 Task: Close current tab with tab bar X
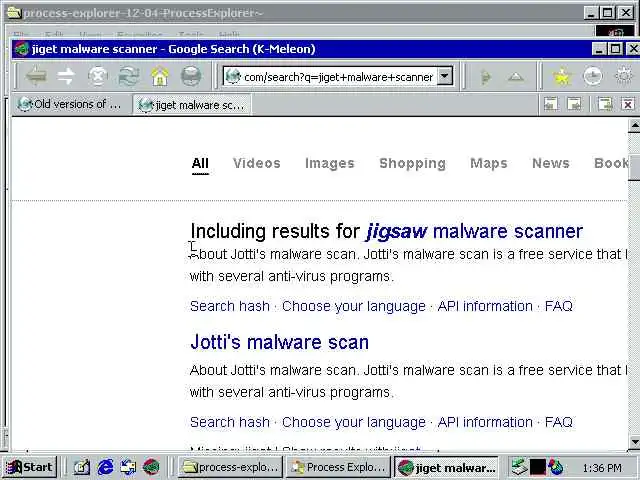click(628, 104)
